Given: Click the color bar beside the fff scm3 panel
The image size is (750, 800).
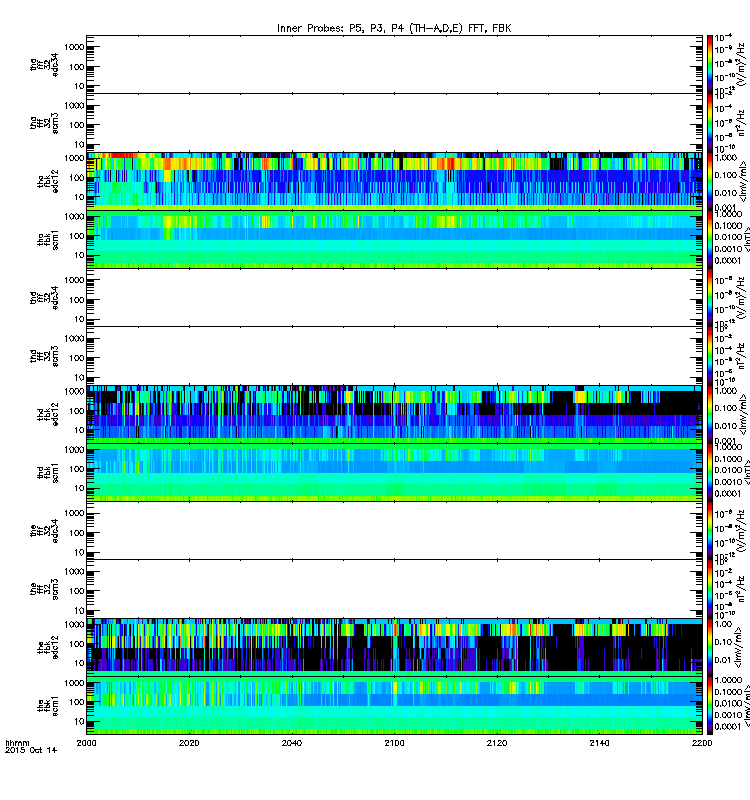Looking at the screenshot, I should pyautogui.click(x=710, y=589).
